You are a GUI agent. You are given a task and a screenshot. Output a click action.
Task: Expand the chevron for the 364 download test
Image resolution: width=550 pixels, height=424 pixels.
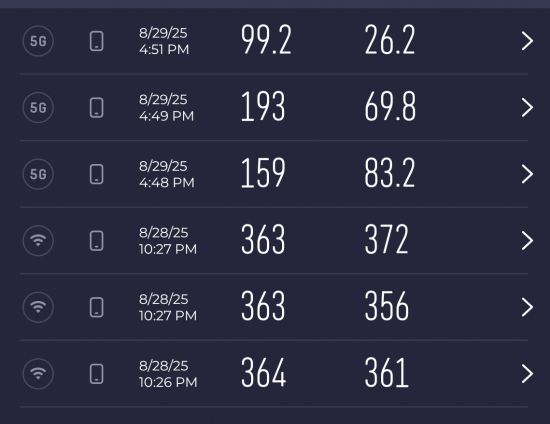527,374
